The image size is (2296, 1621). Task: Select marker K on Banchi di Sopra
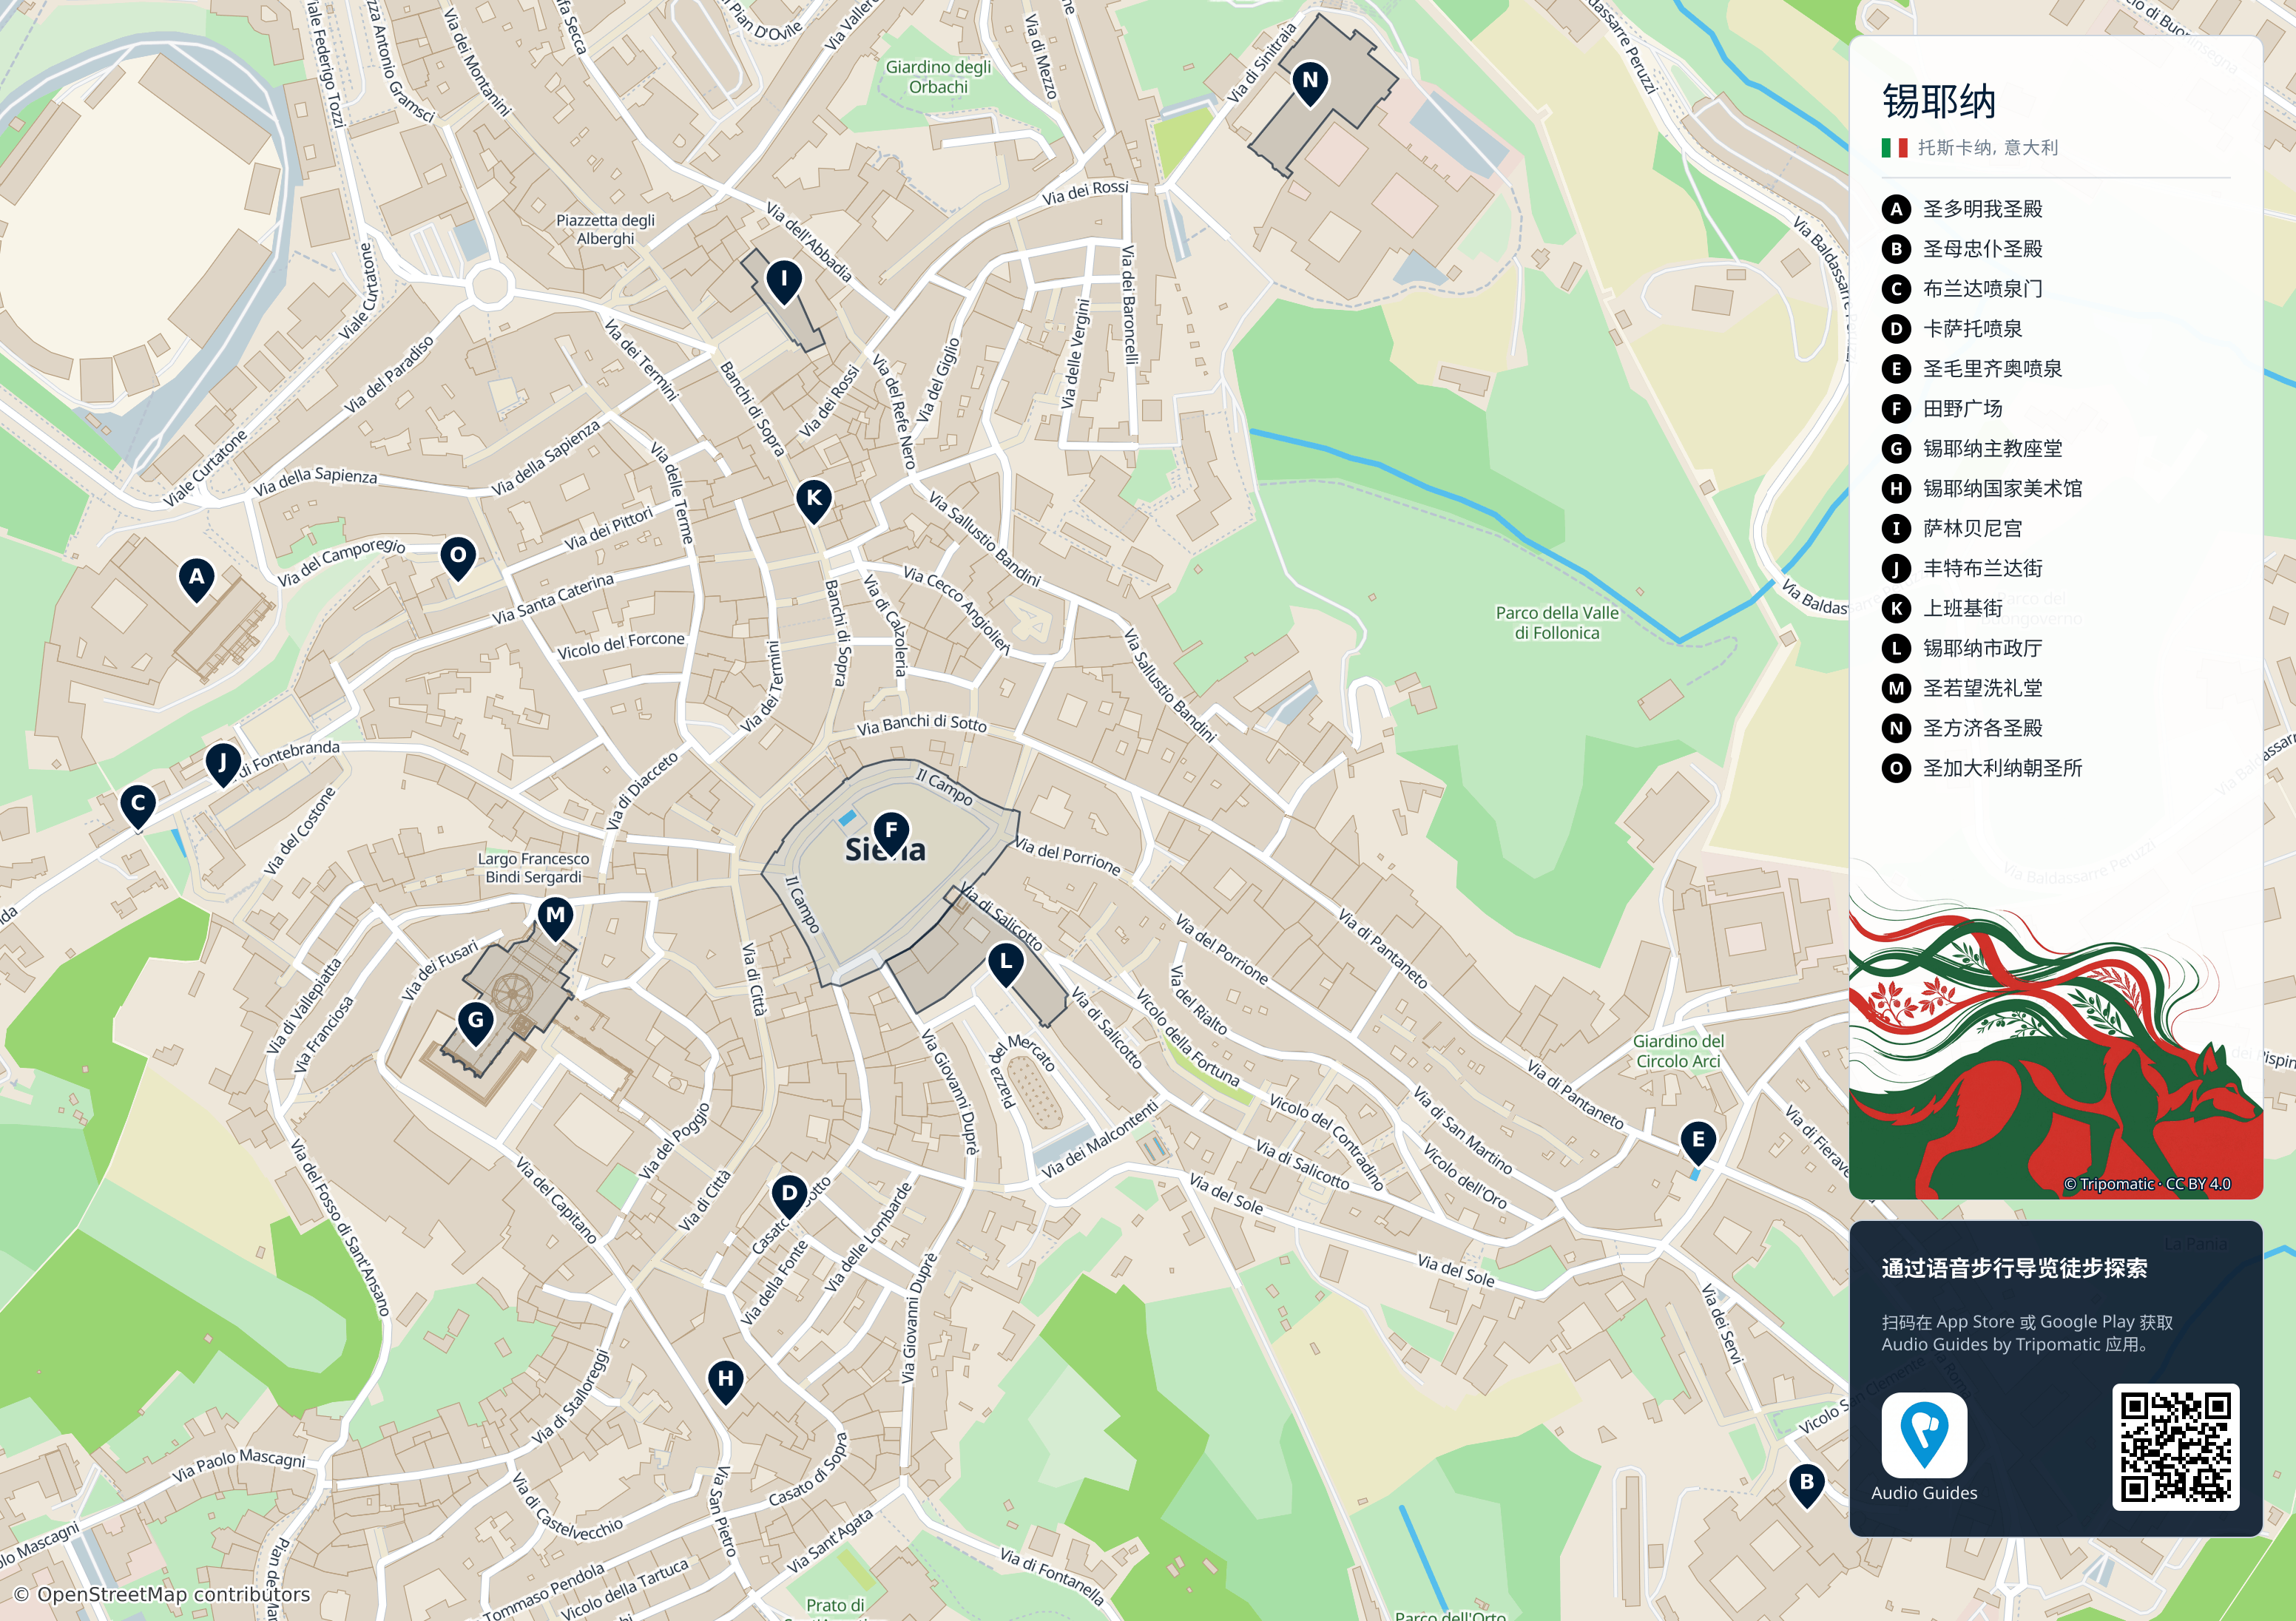pos(814,499)
